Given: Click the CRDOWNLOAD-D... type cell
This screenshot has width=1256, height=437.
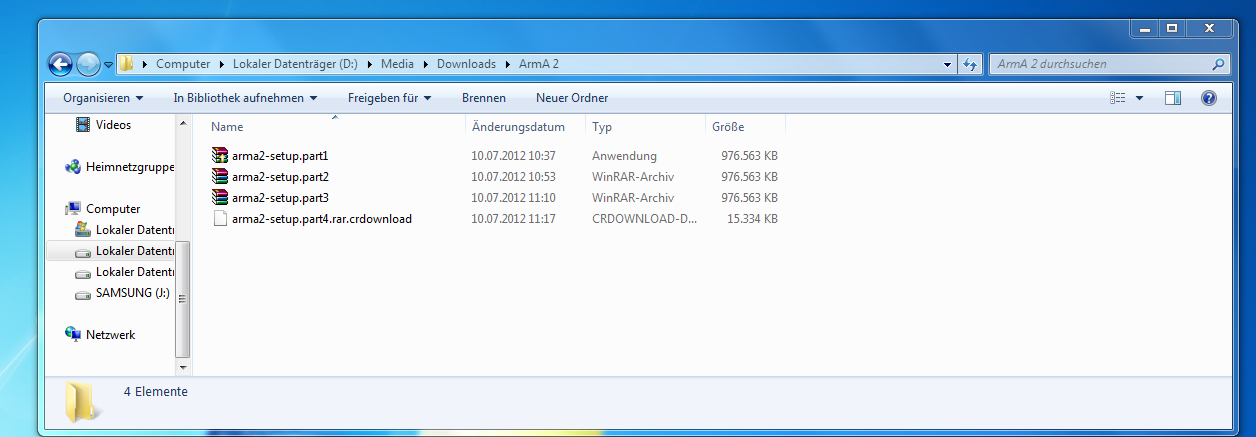Looking at the screenshot, I should click(645, 219).
